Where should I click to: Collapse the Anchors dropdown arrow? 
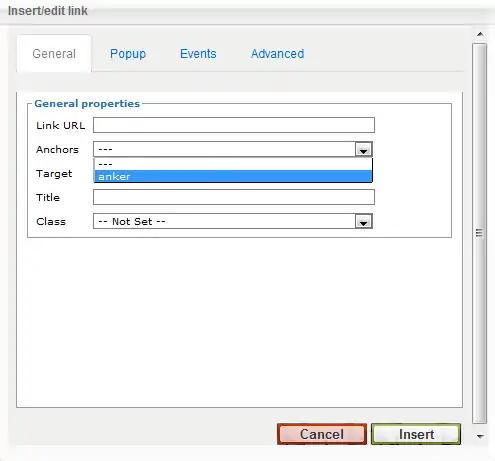coord(363,149)
